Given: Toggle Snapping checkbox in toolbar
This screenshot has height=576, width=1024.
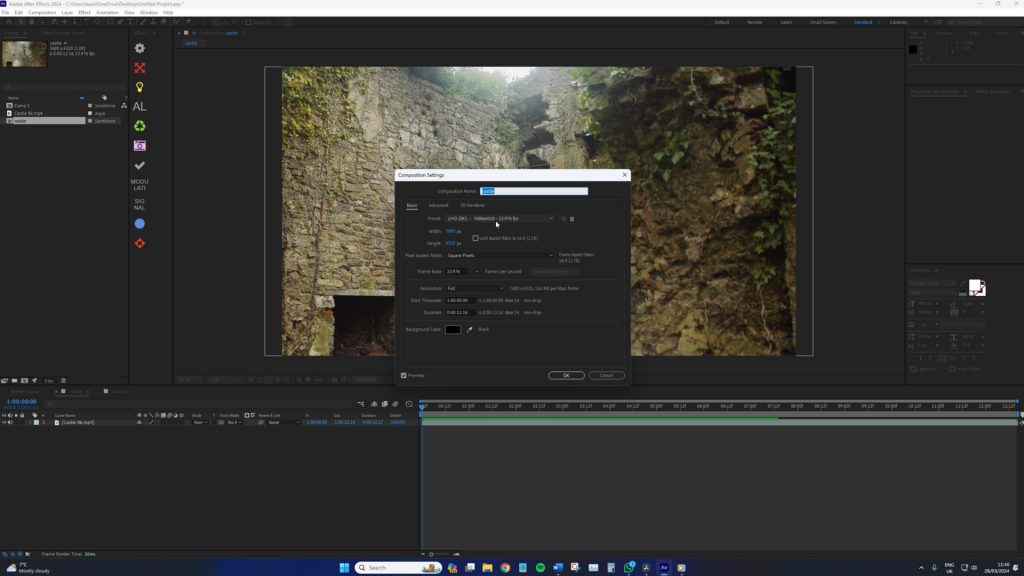Looking at the screenshot, I should (248, 22).
